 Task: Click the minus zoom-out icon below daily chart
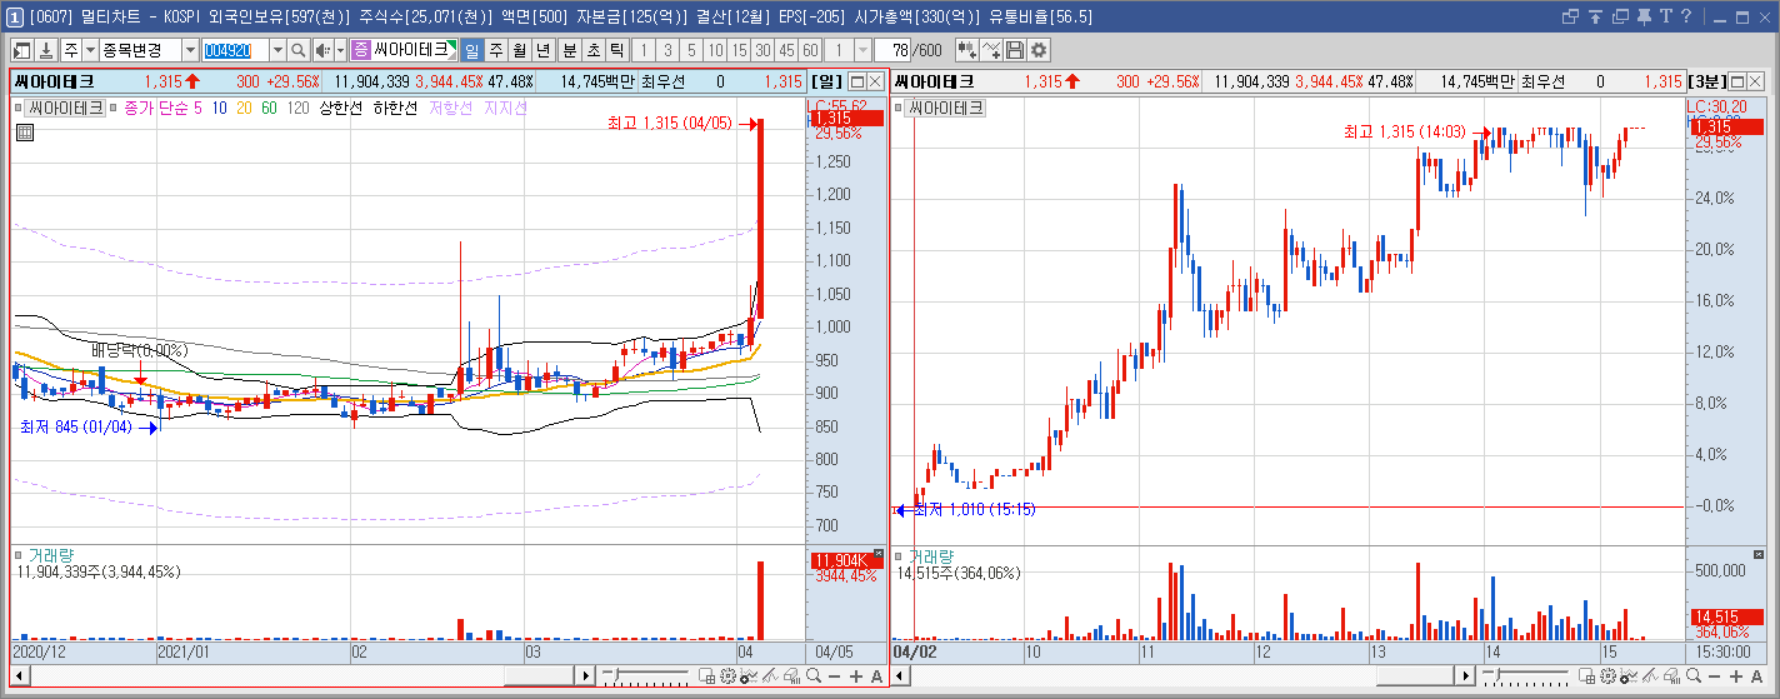pos(835,677)
